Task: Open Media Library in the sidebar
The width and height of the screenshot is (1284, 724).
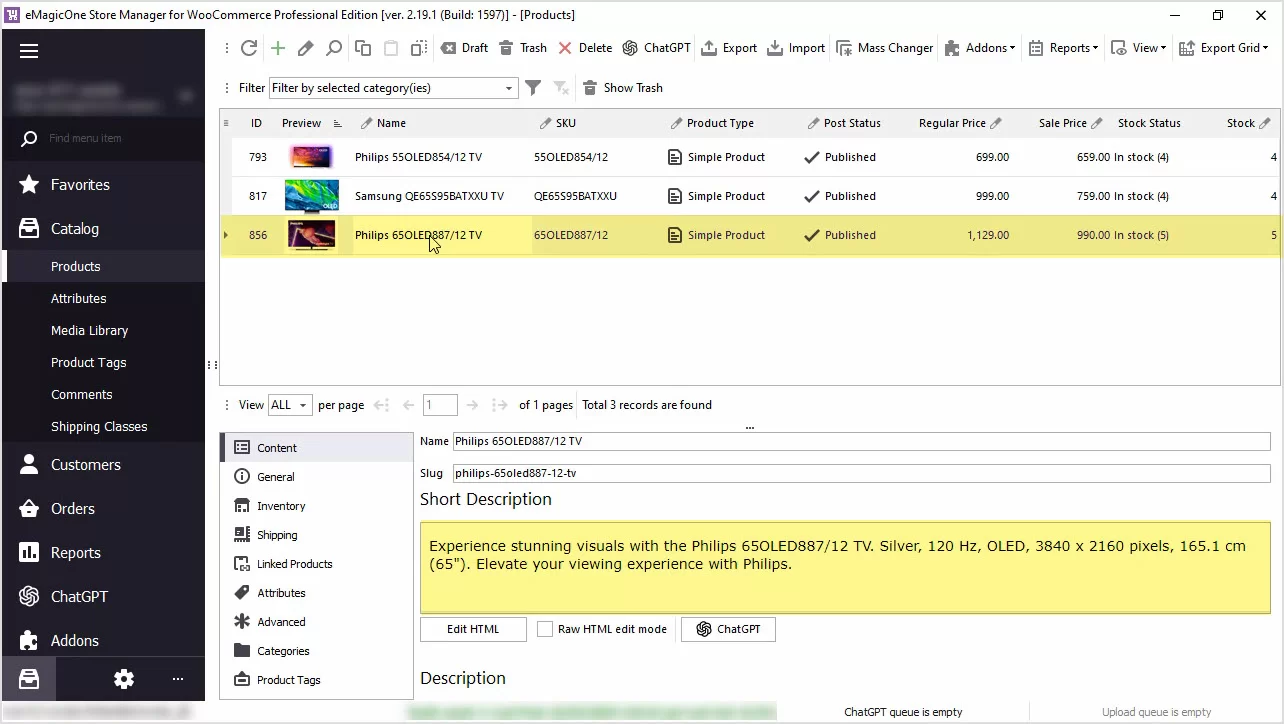Action: coord(89,330)
